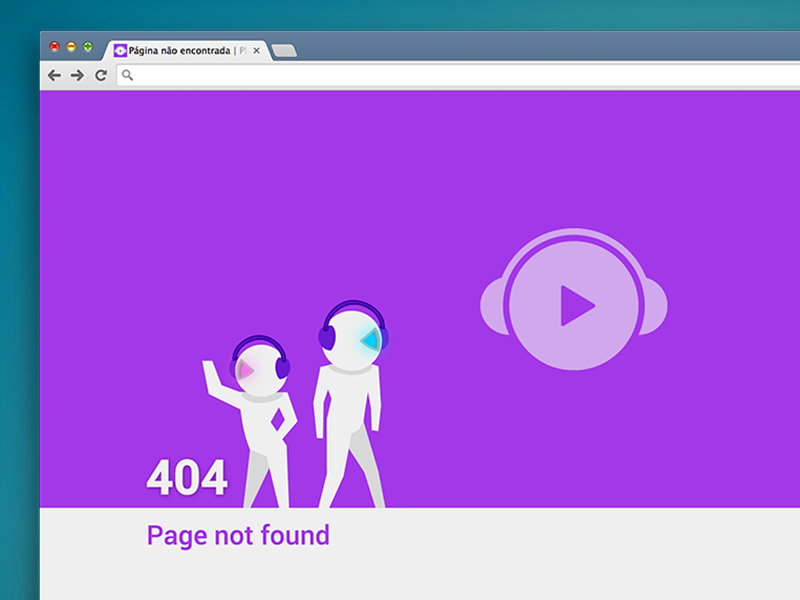Select the 'Página não encontrada' tab
800x600 pixels.
[186, 51]
